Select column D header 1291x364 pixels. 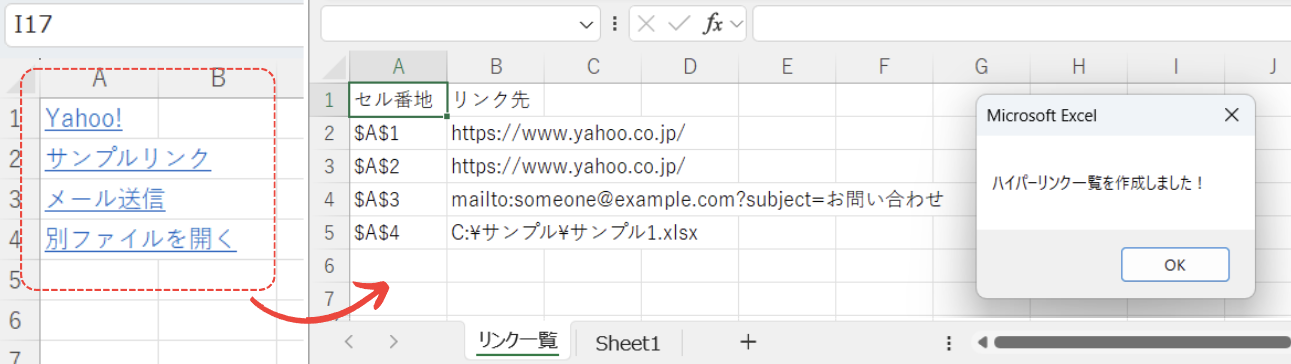(690, 66)
